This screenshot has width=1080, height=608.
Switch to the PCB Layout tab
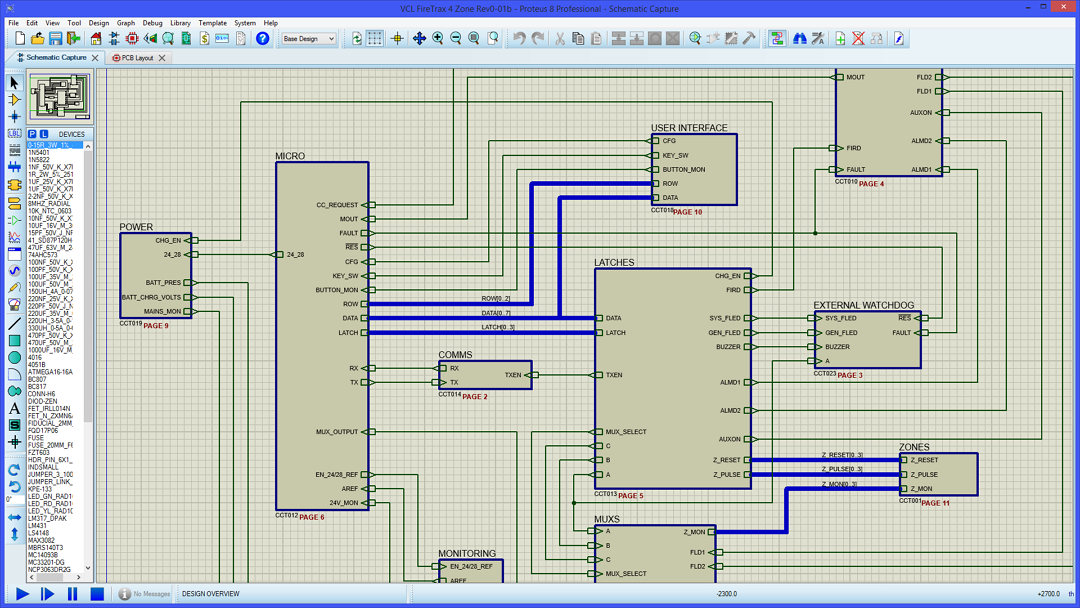click(137, 58)
